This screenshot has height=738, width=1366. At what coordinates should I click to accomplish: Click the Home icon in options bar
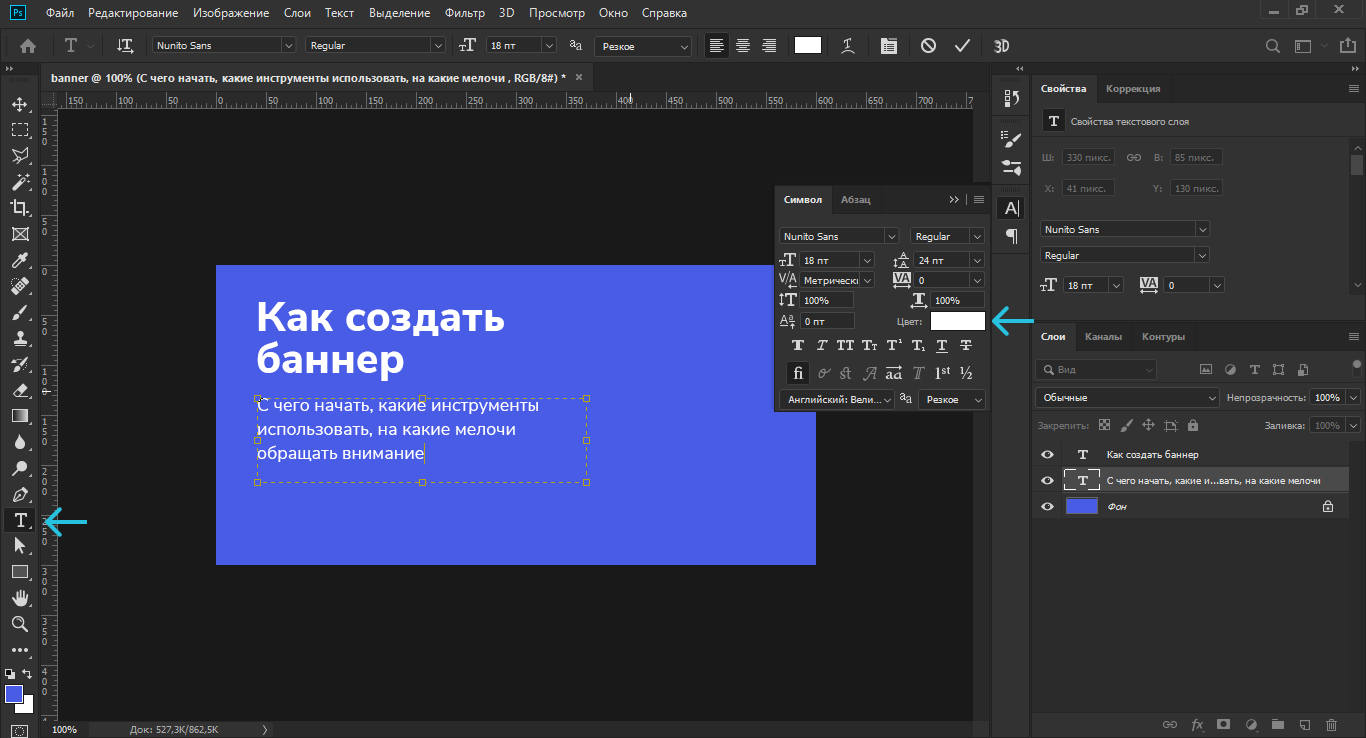click(28, 46)
